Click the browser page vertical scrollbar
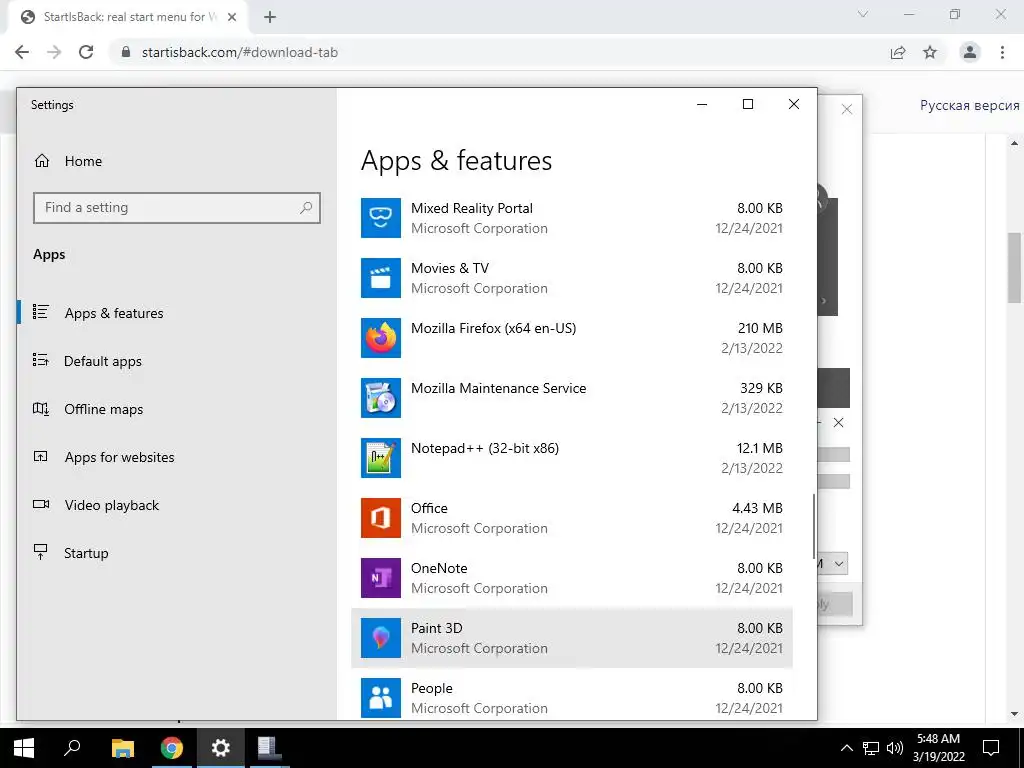The width and height of the screenshot is (1024, 768). pyautogui.click(x=1014, y=267)
